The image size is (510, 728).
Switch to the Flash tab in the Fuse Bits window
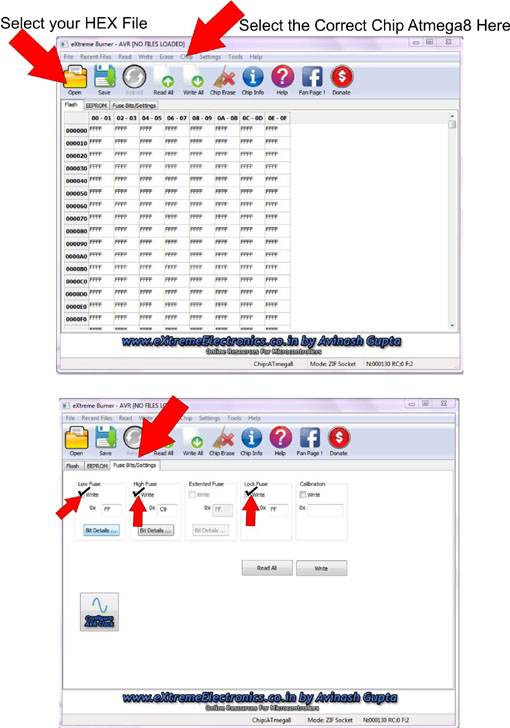coord(73,466)
